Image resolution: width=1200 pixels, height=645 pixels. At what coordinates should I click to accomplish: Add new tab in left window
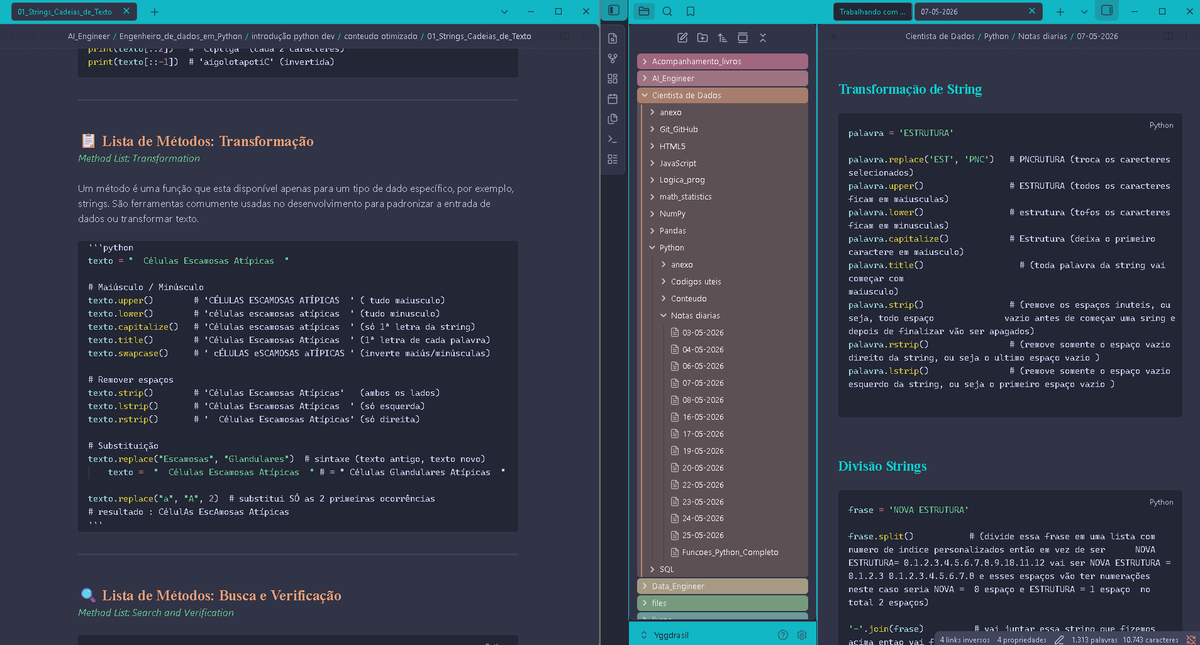coord(154,11)
